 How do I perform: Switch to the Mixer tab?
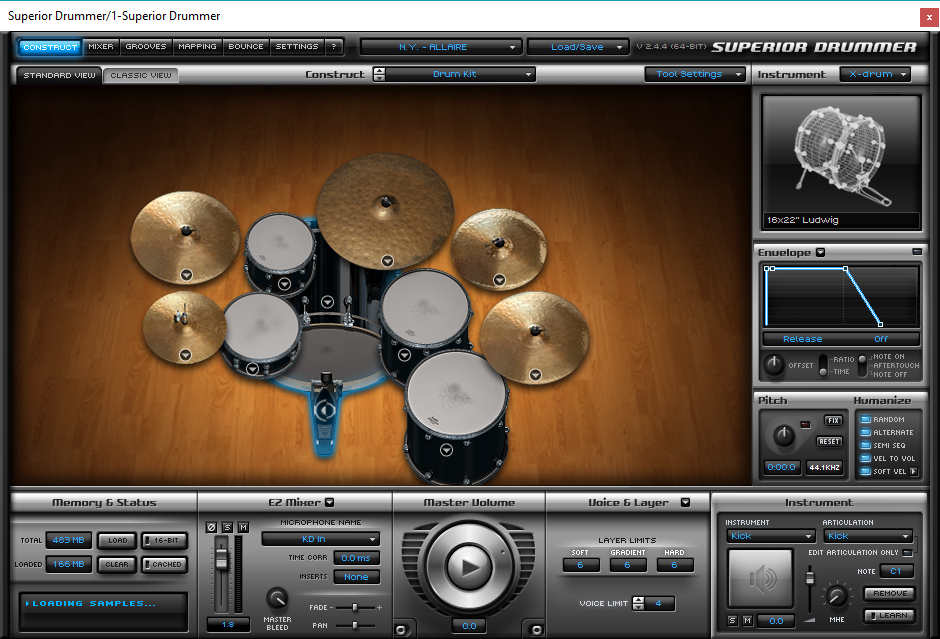click(x=101, y=46)
